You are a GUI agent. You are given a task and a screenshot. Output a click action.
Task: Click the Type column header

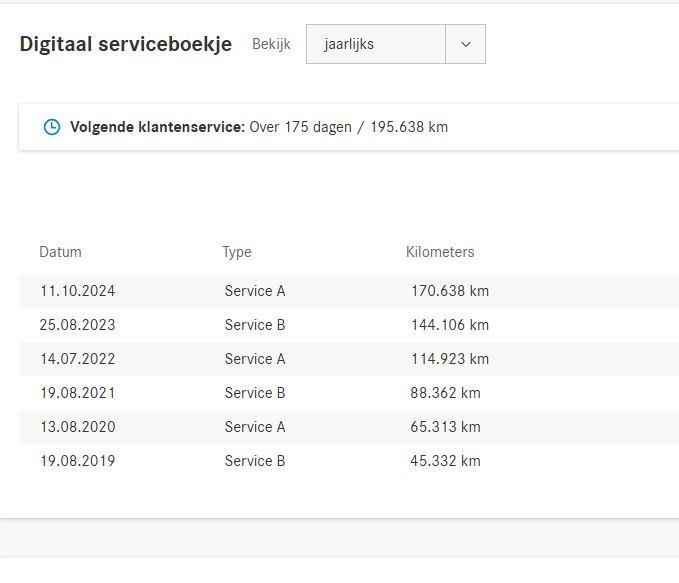pos(237,252)
